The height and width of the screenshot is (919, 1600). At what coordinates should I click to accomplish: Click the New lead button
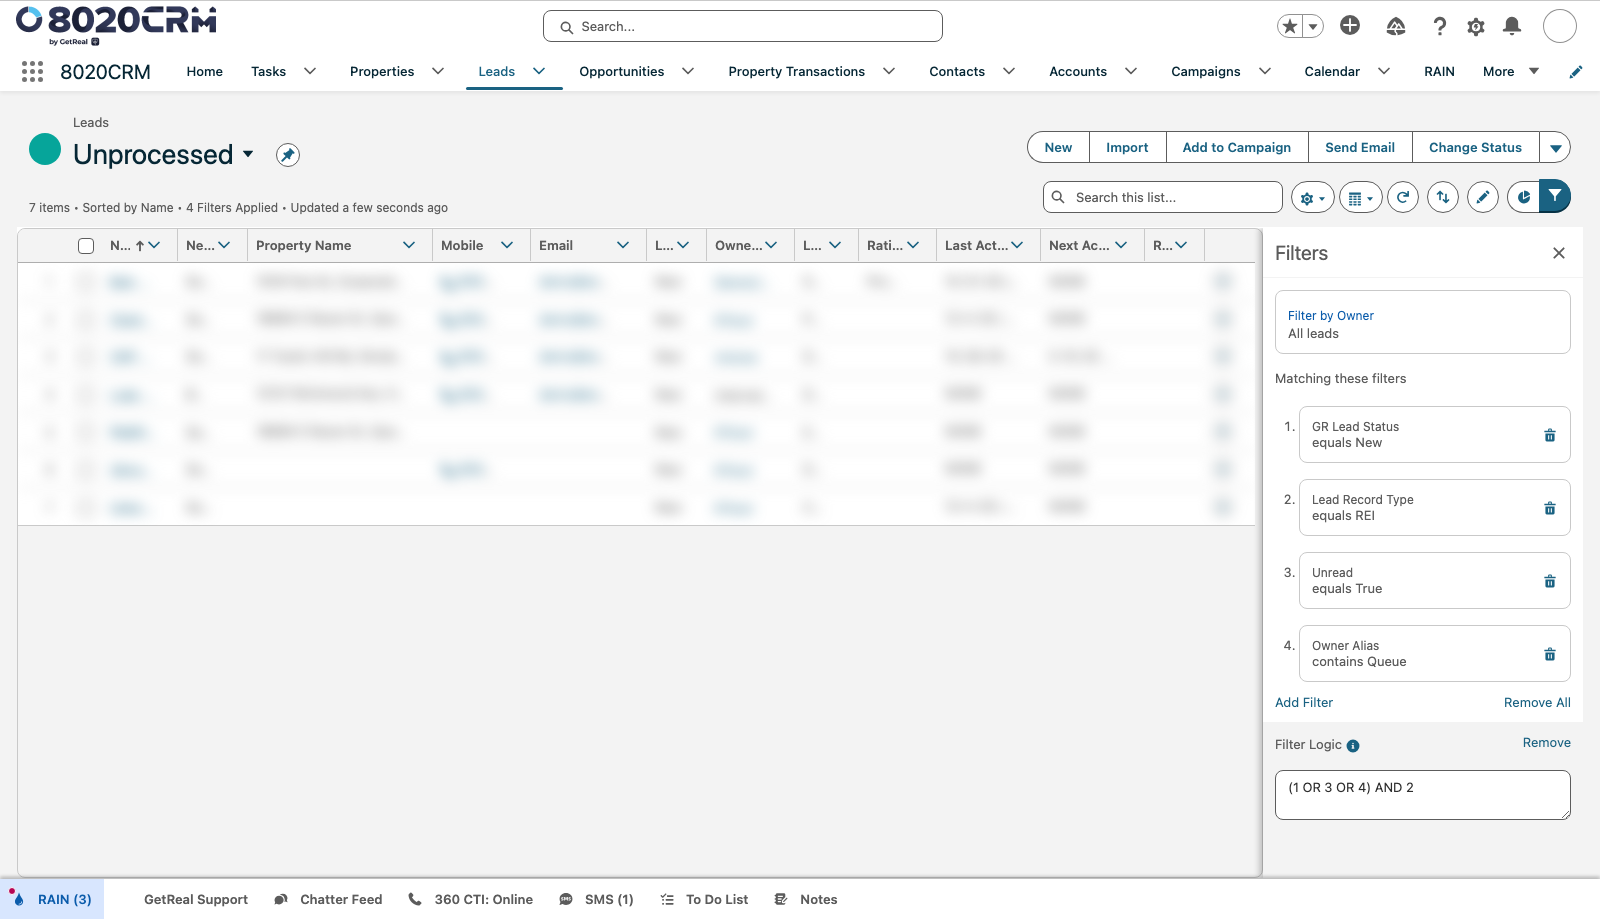[1058, 147]
